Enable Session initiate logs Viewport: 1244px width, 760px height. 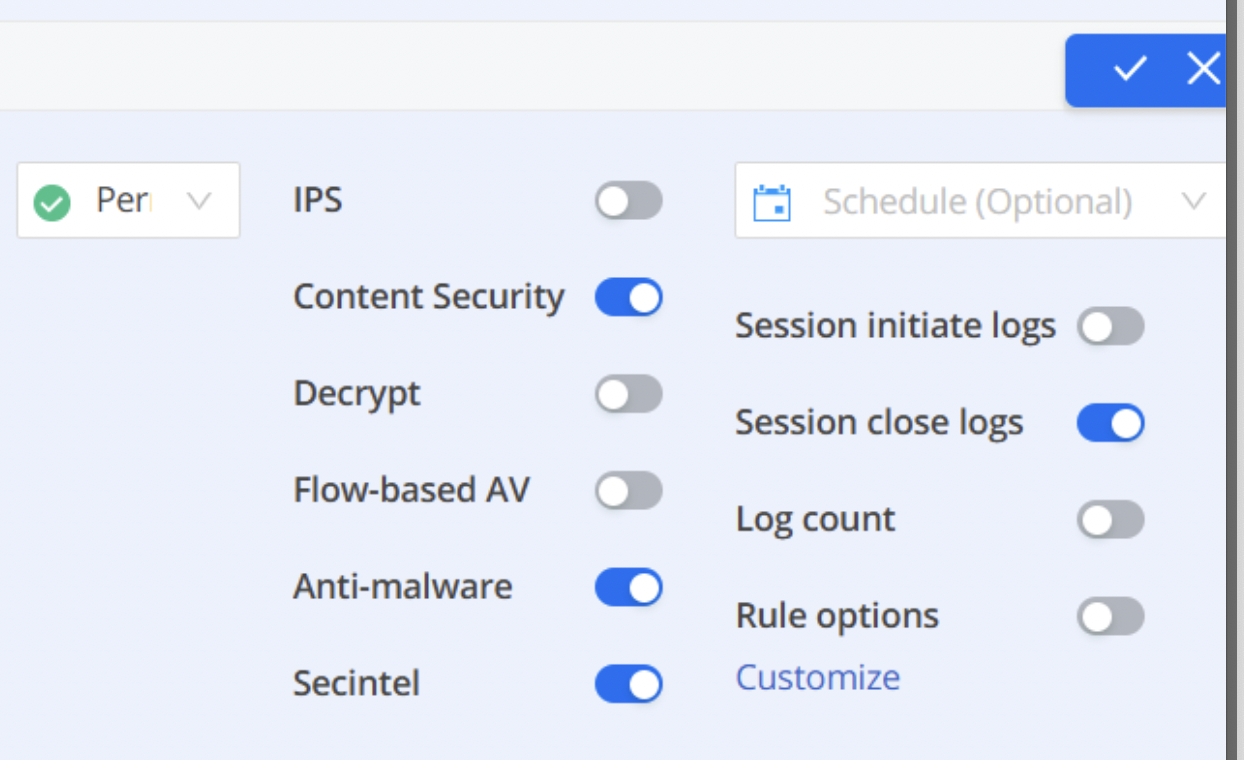click(x=1111, y=327)
